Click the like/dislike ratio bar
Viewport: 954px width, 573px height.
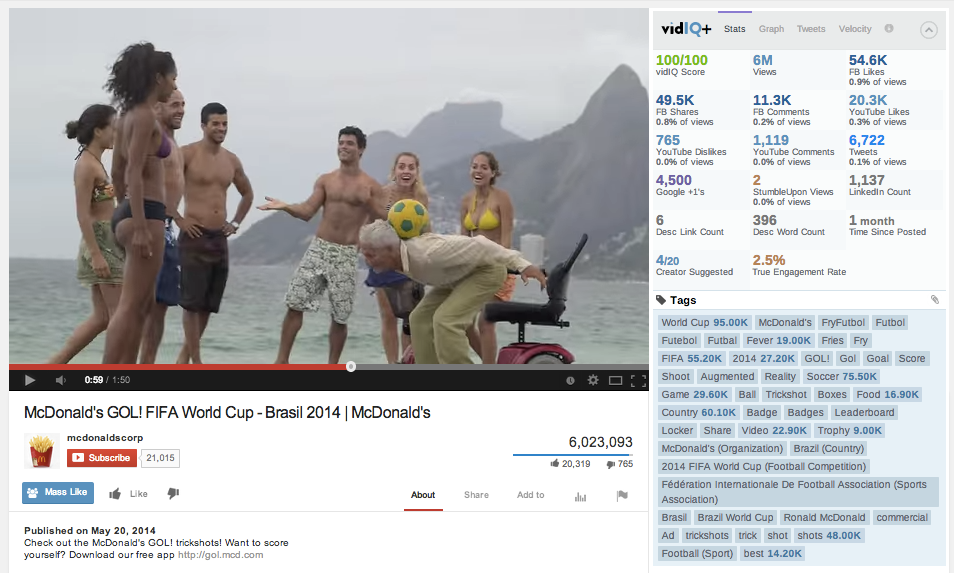click(573, 454)
